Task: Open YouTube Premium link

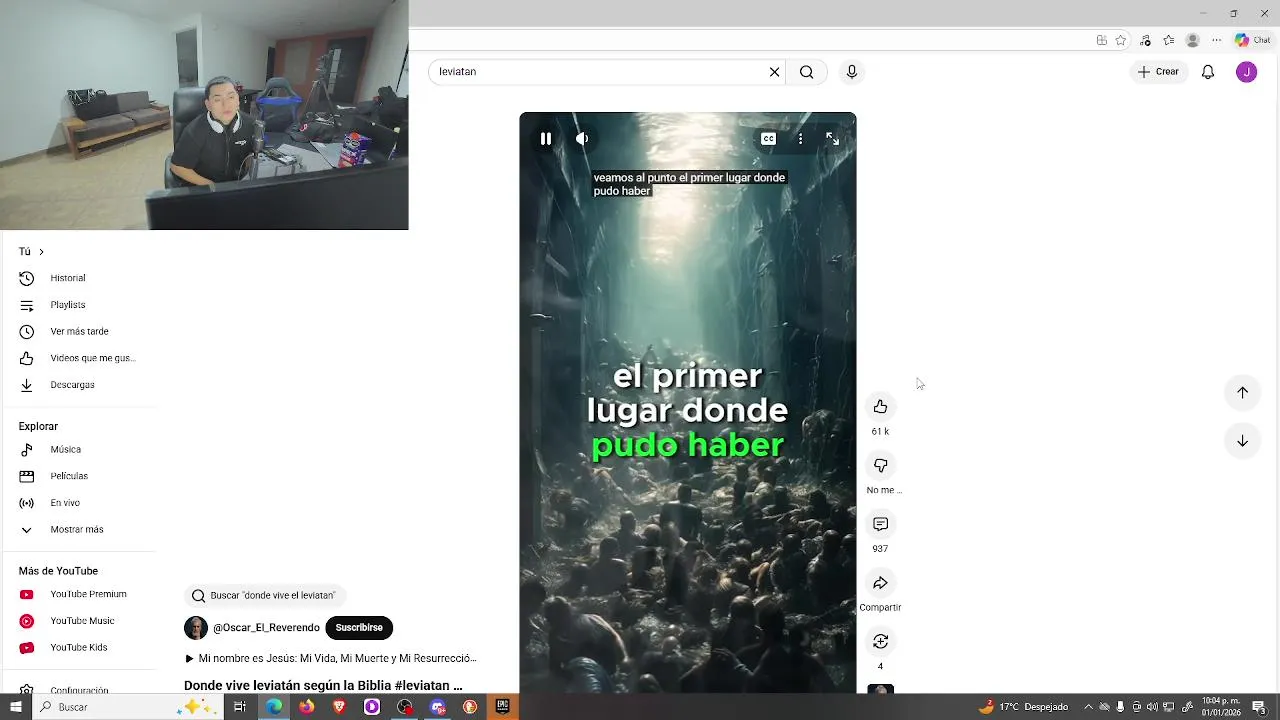Action: point(88,594)
